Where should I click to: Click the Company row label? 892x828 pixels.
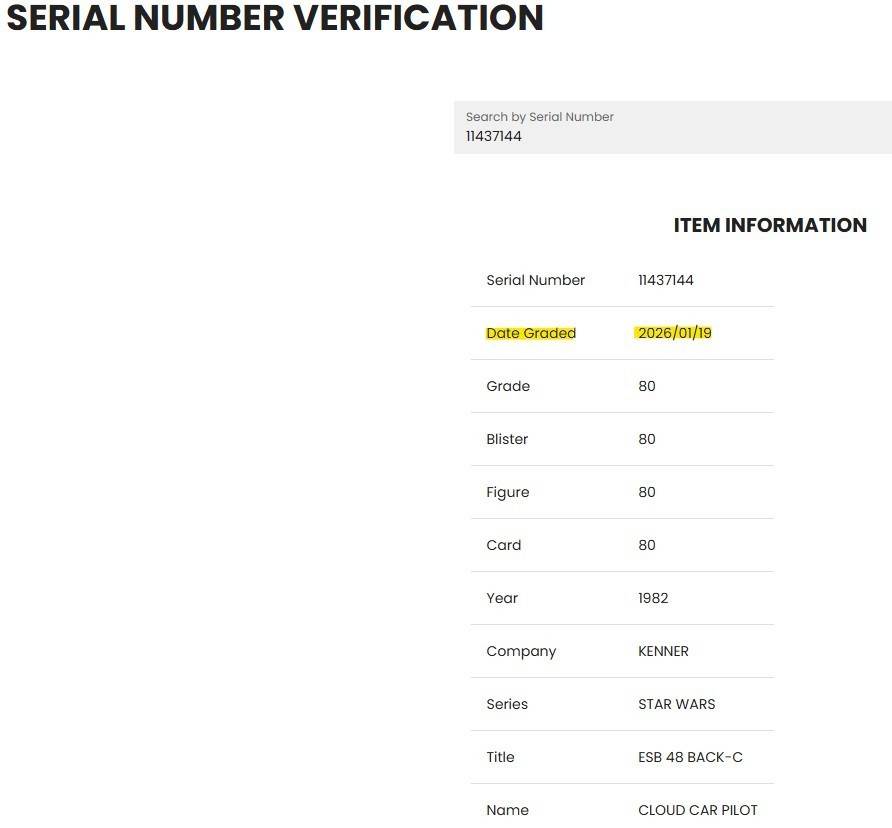point(521,652)
